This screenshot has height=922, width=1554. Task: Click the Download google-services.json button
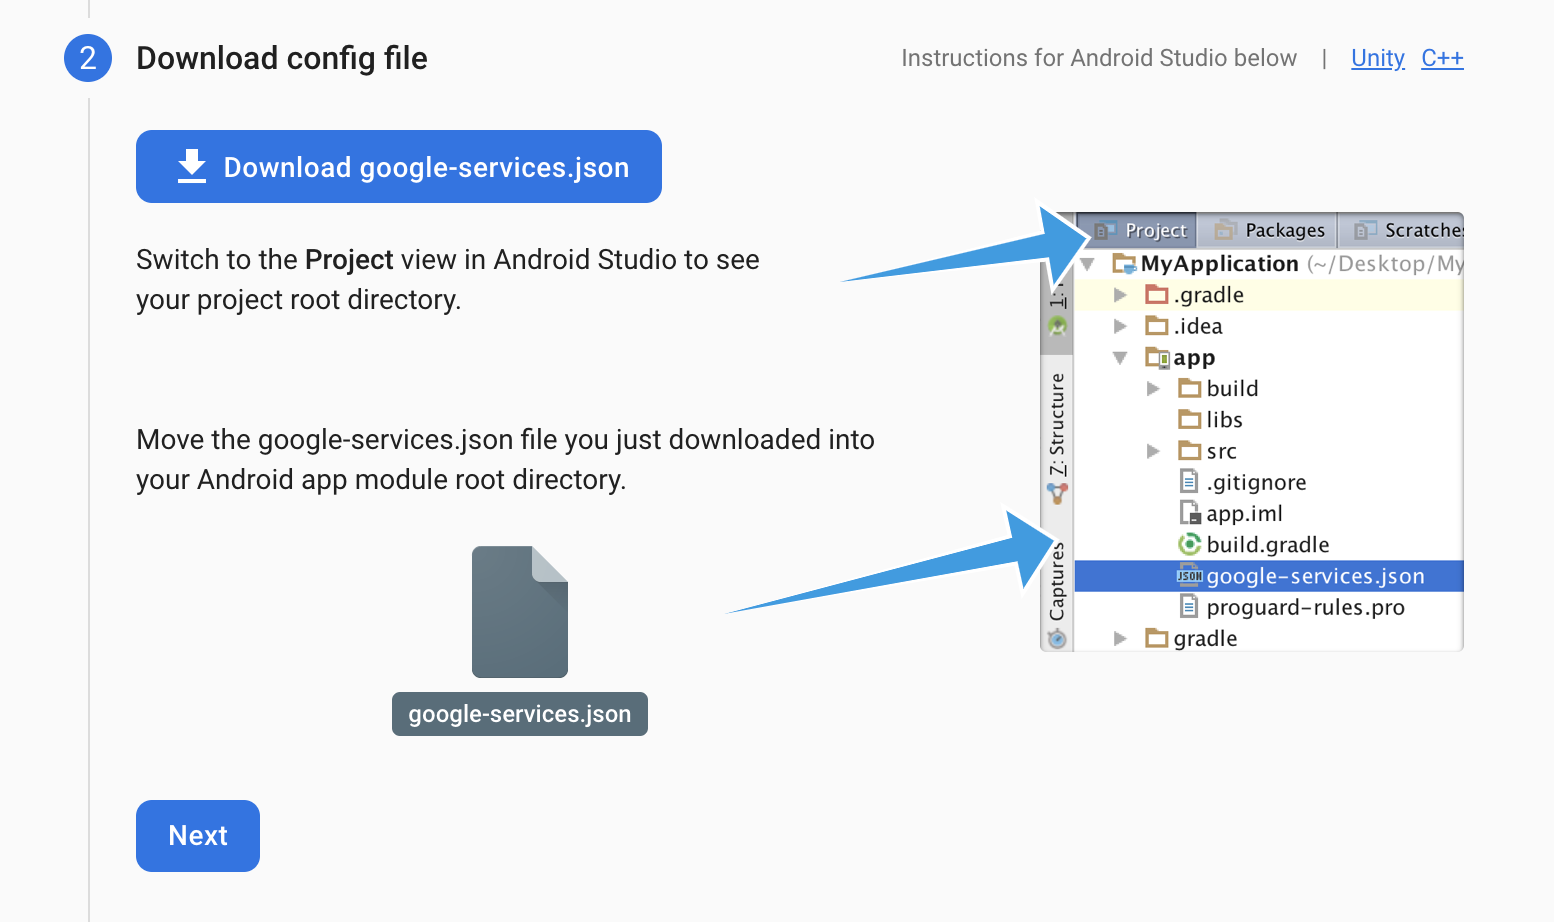pos(399,166)
